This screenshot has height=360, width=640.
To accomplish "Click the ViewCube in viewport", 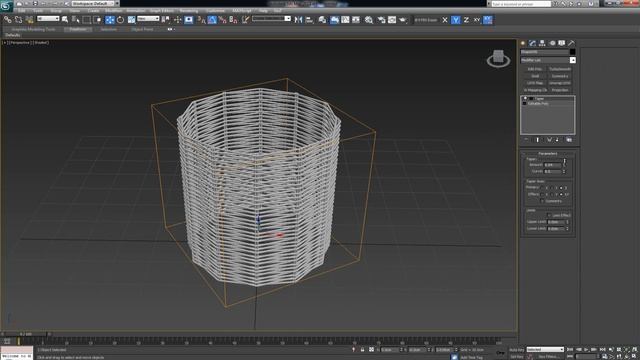I will 498,58.
